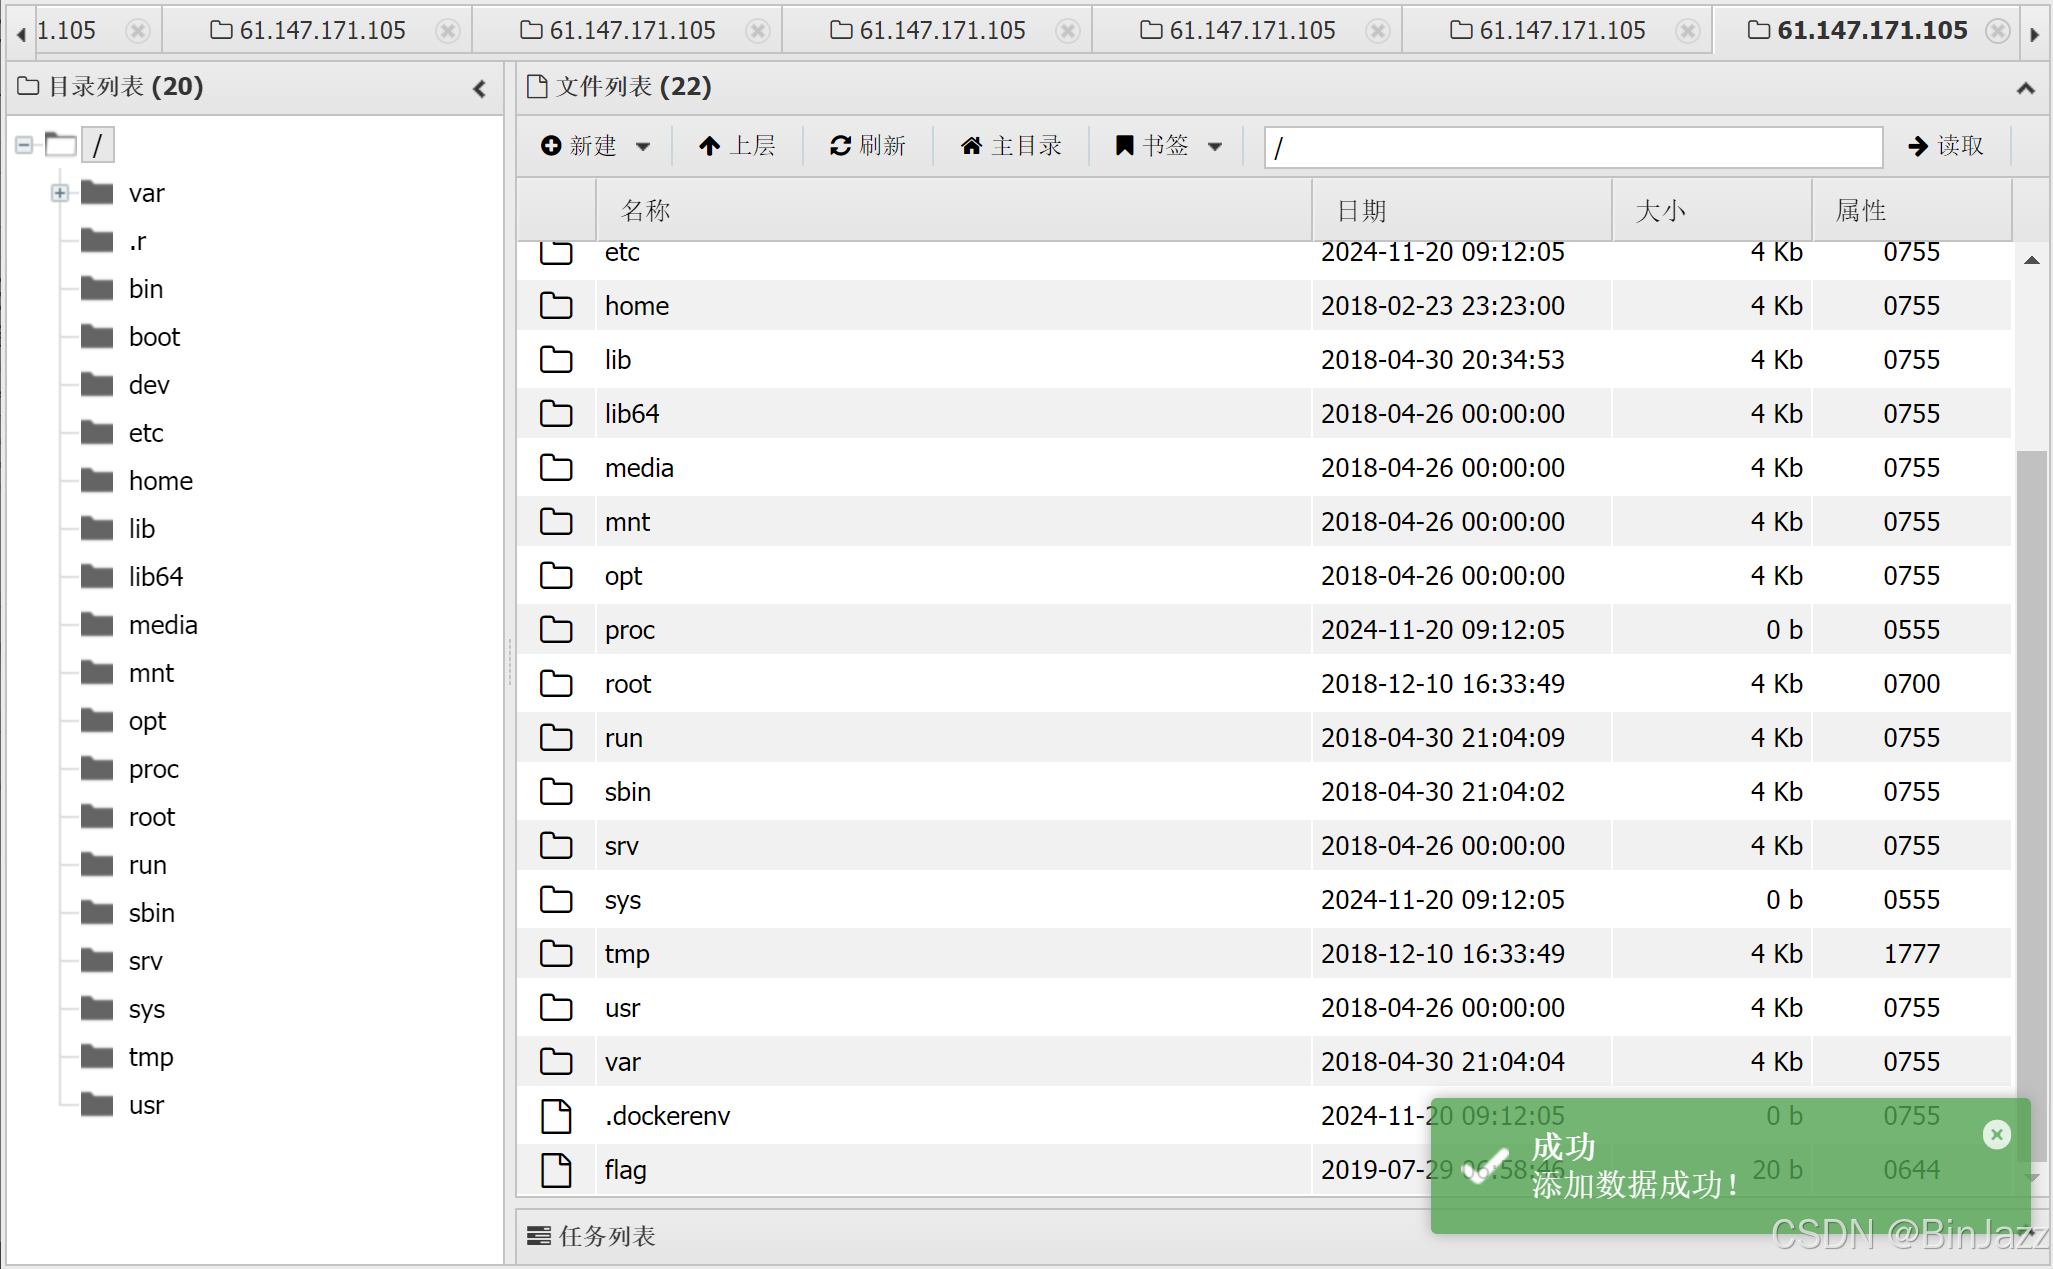Collapse the file list panel chevron
The height and width of the screenshot is (1269, 2053).
2025,89
